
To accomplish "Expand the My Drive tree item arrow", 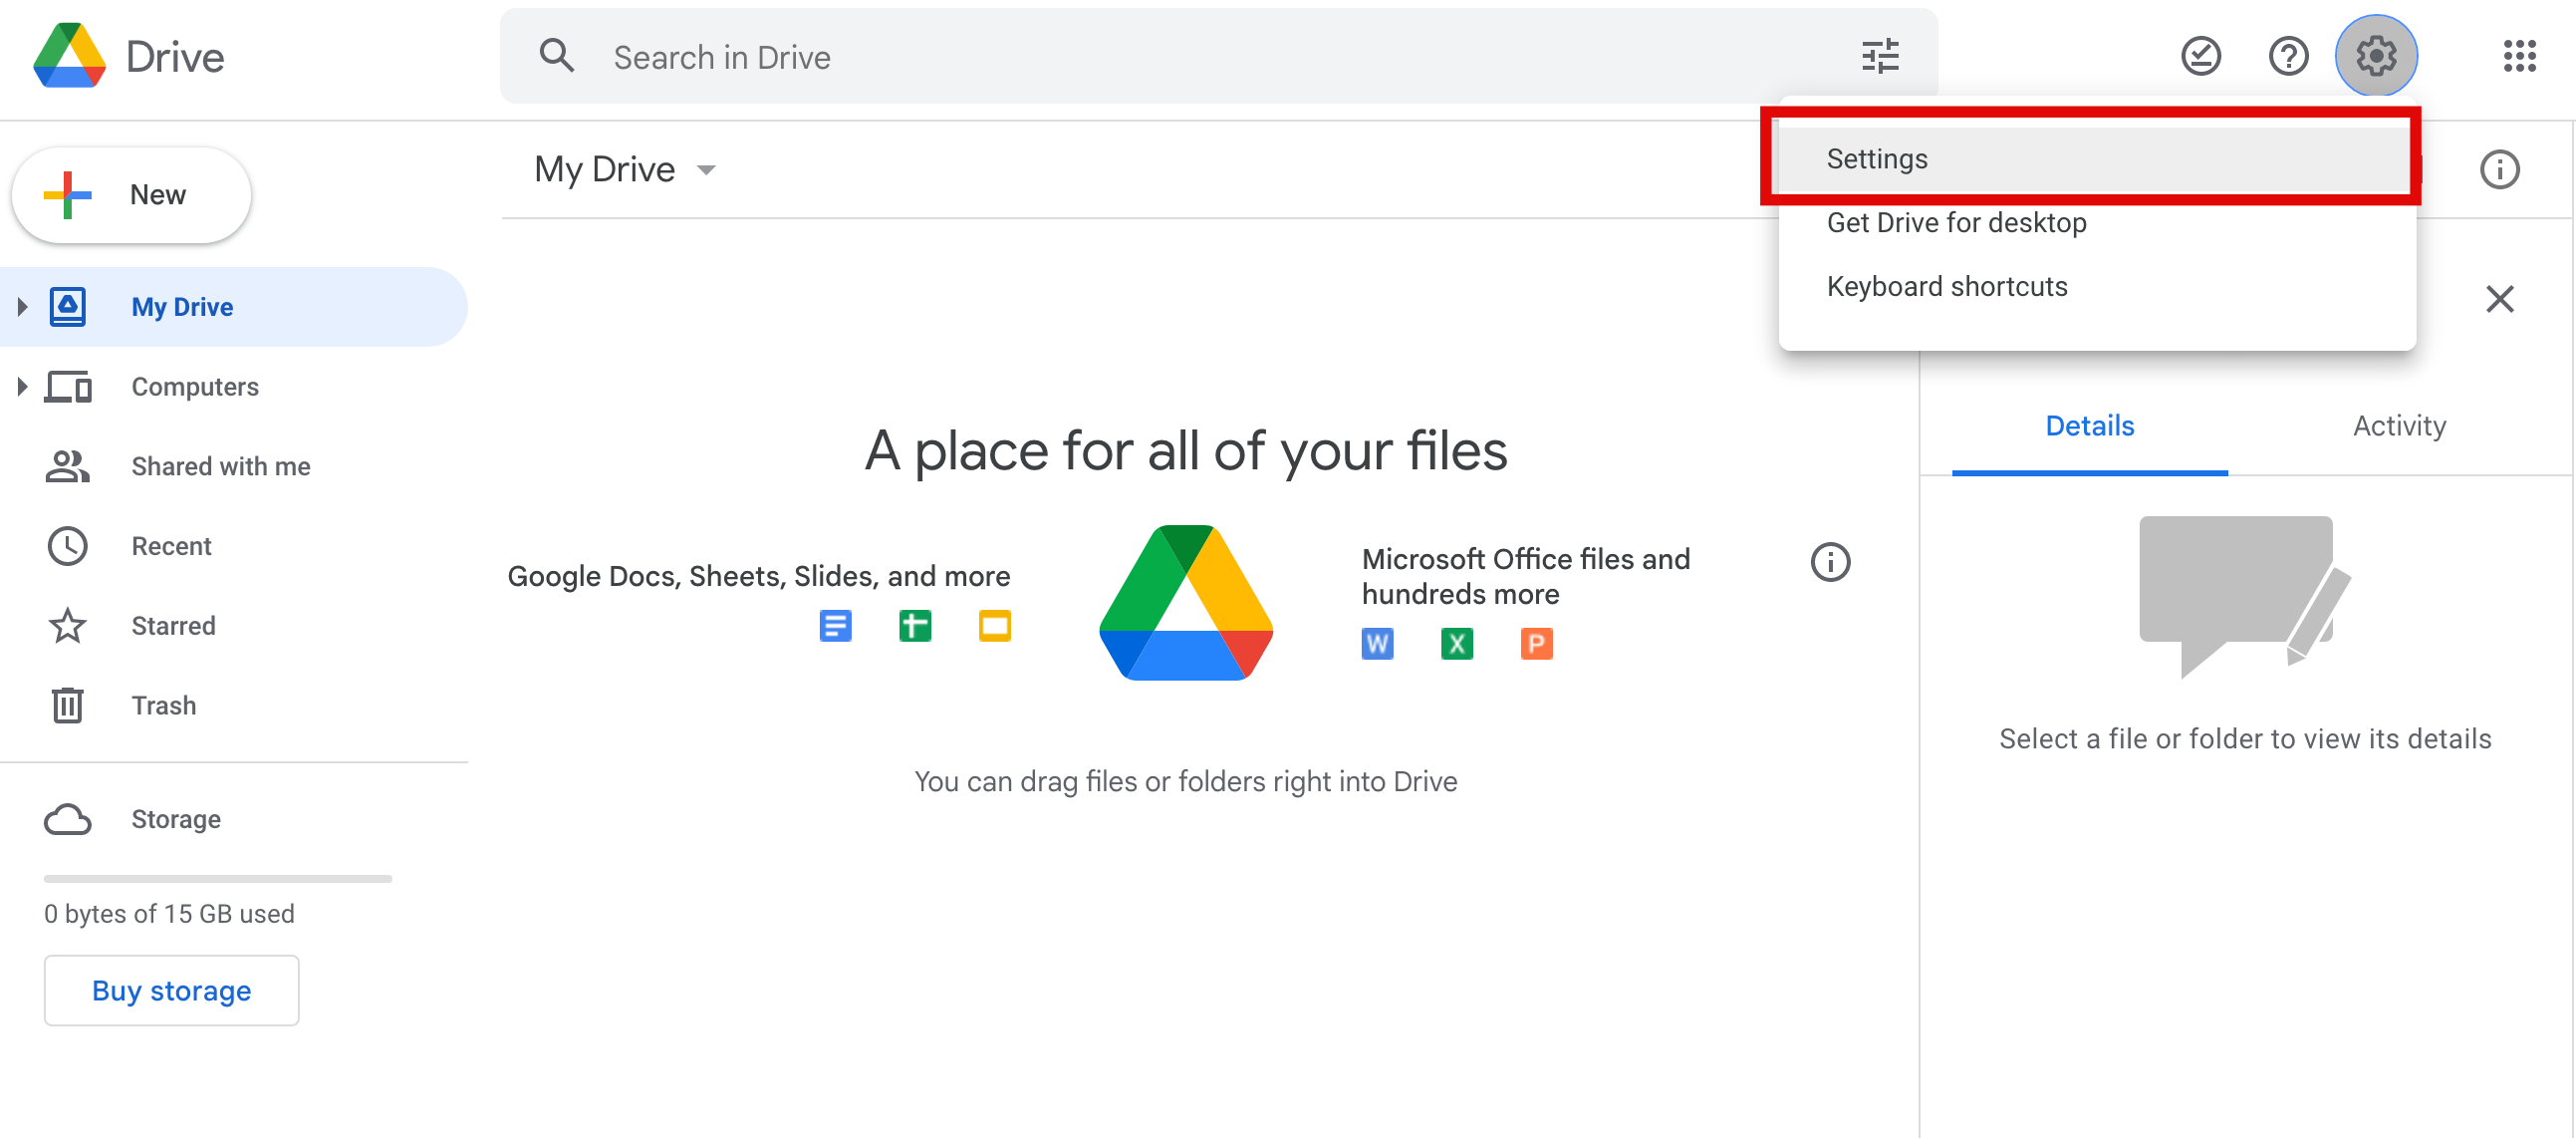I will pos(23,306).
